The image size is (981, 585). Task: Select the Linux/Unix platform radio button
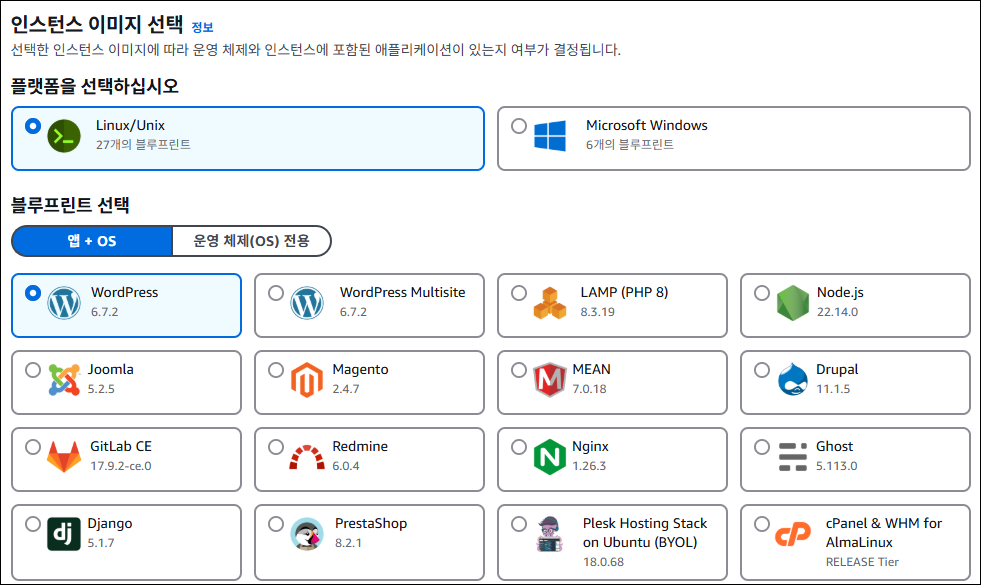click(33, 126)
